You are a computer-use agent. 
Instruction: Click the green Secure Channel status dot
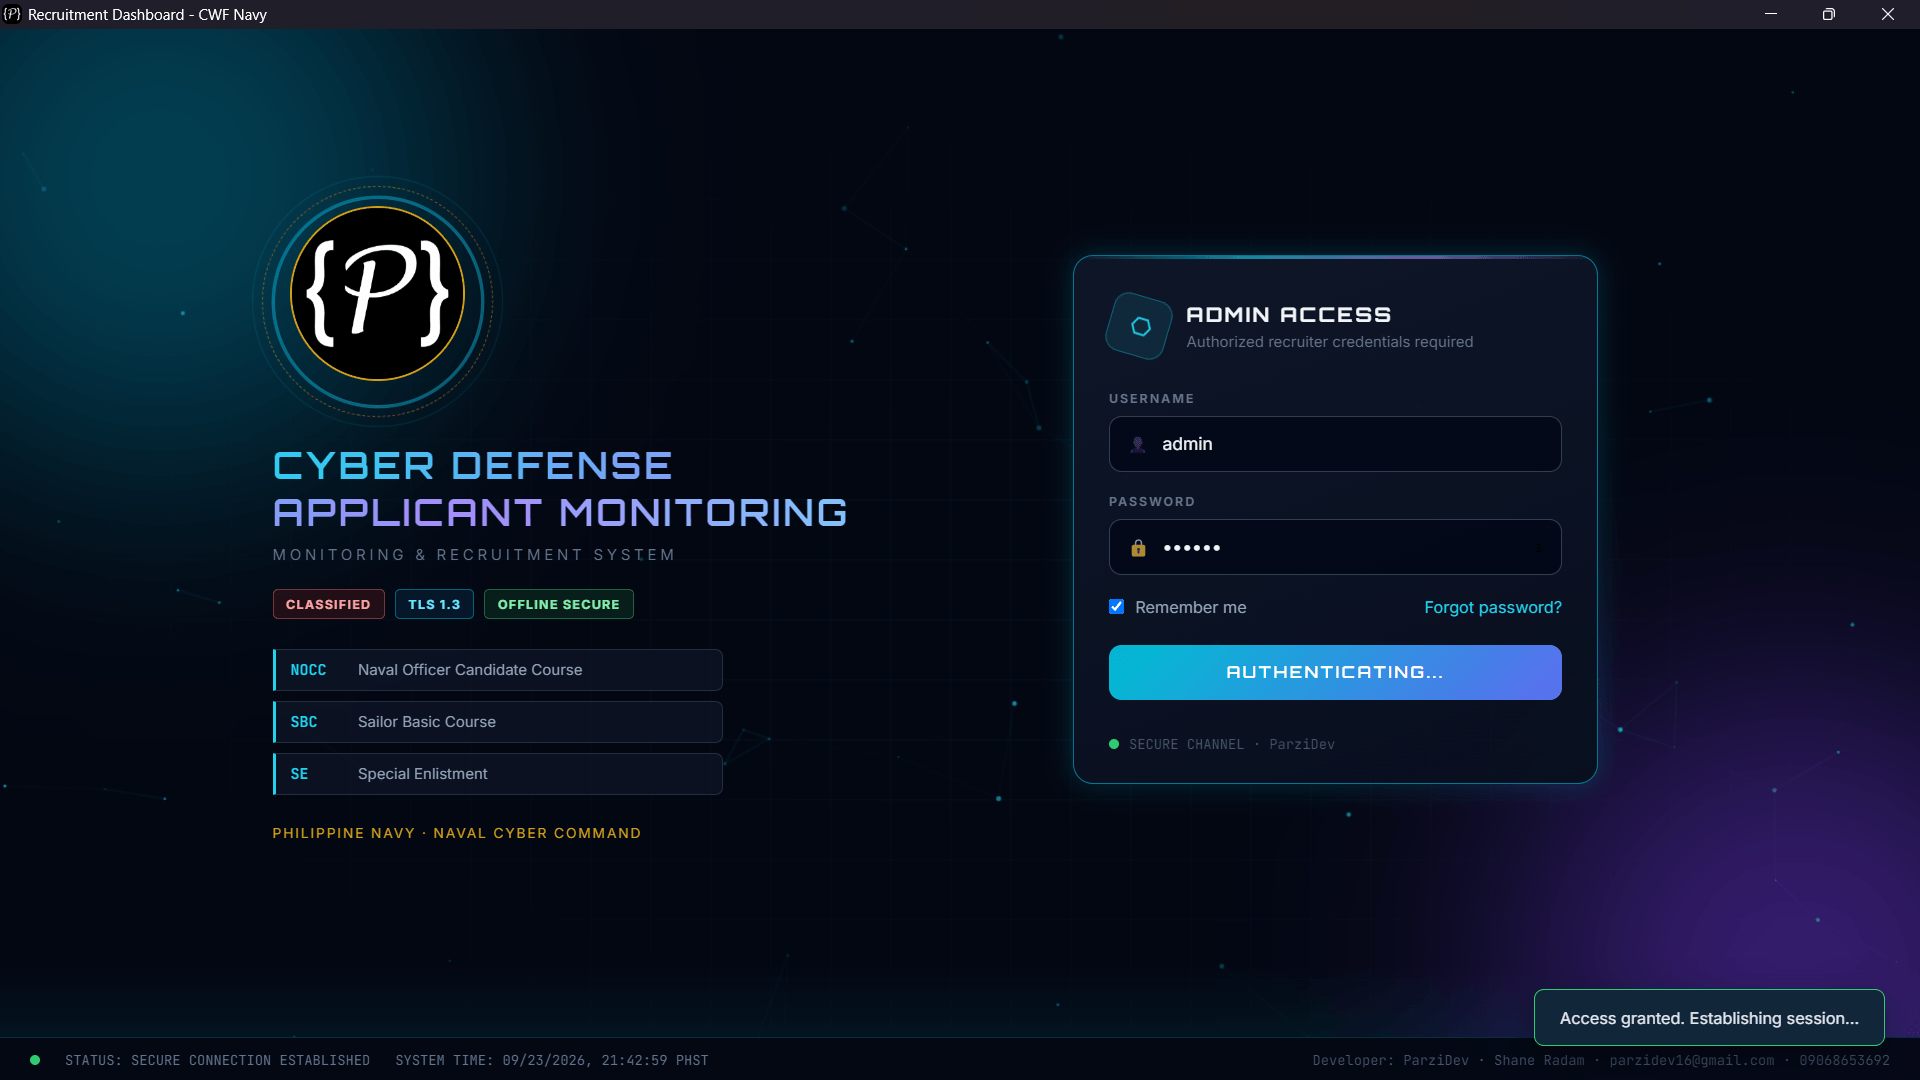tap(1114, 744)
